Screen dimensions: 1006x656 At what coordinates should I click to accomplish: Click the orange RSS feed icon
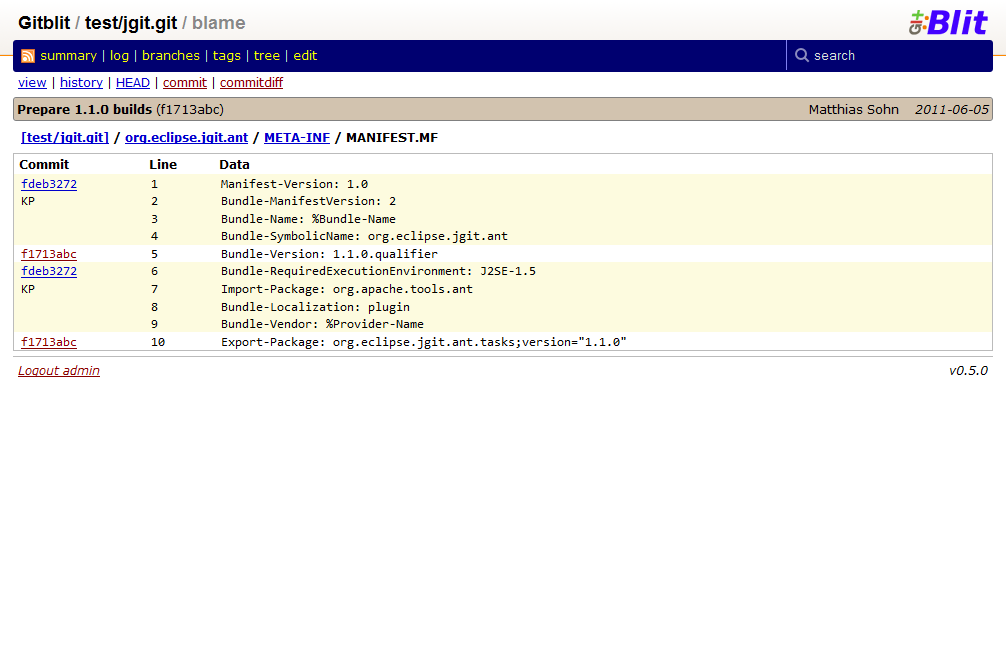[28, 56]
